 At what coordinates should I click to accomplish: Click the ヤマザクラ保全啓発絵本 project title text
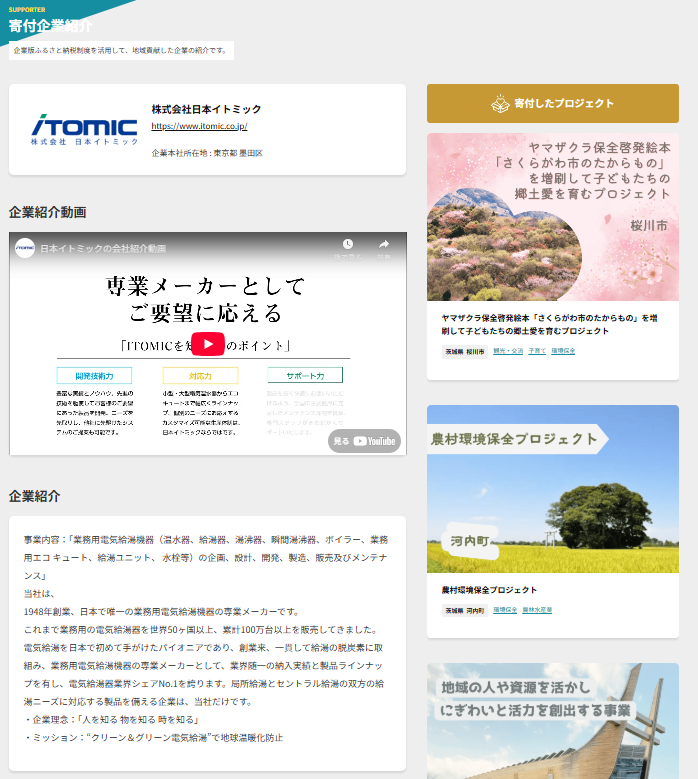(x=548, y=323)
